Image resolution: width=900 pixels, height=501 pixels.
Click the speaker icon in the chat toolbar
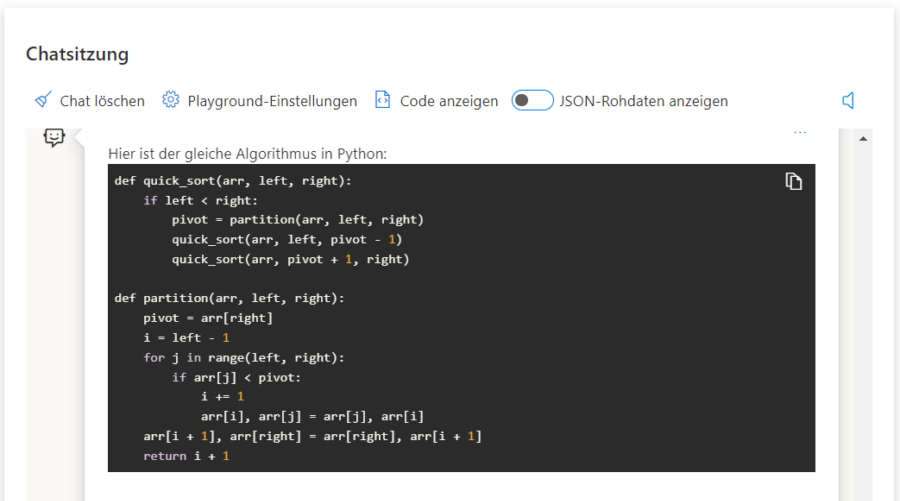click(848, 101)
